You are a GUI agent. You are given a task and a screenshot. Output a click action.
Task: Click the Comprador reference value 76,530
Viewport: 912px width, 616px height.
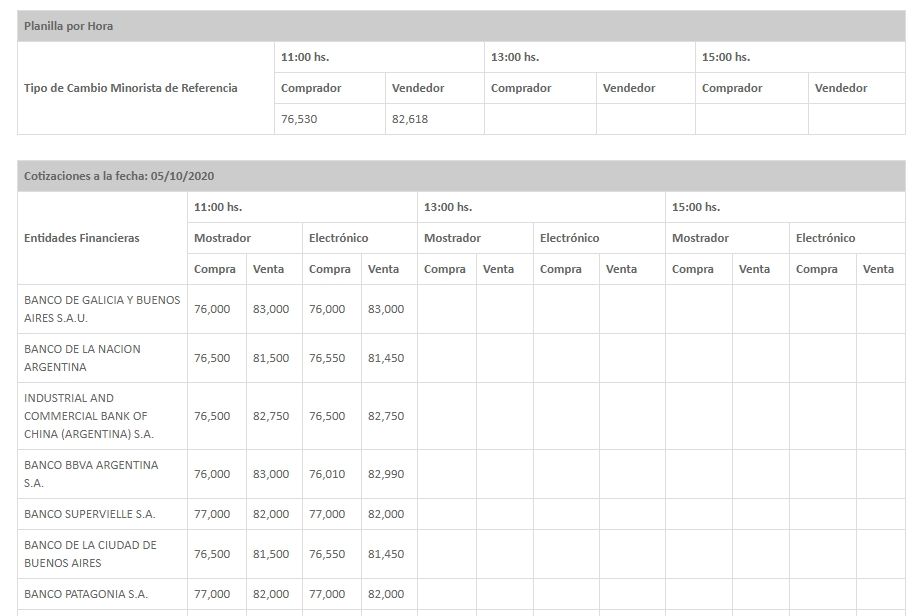pos(297,119)
